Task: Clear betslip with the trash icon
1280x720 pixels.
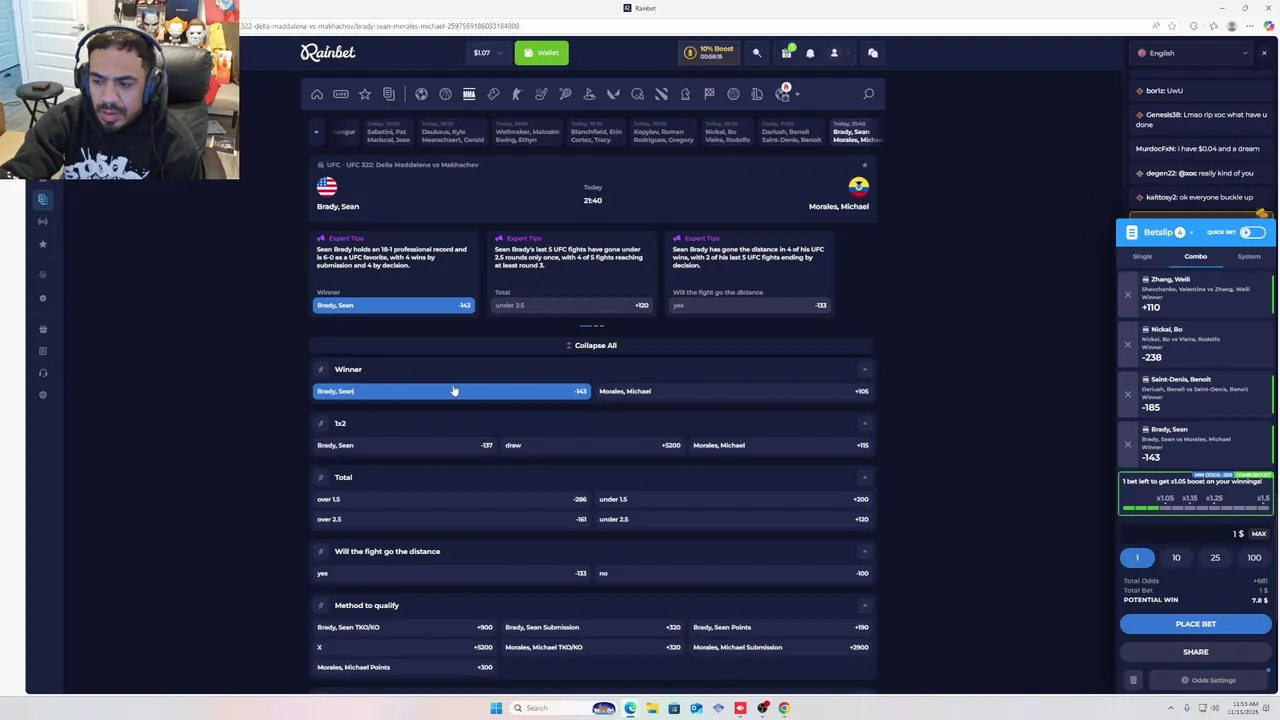Action: [1133, 680]
